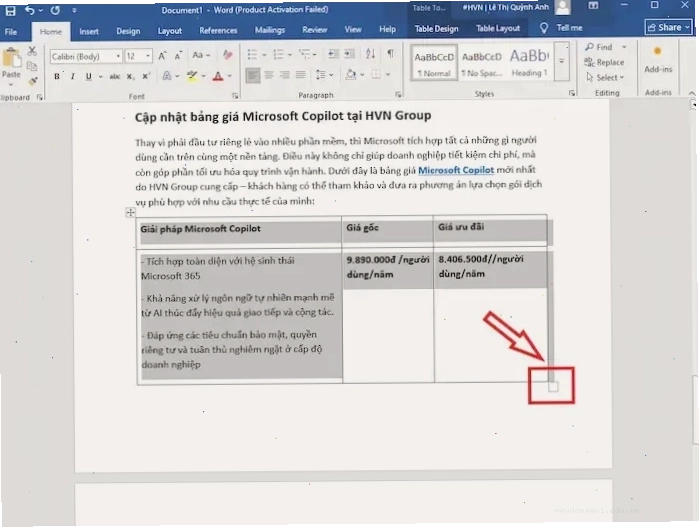
Task: Click the Clear All Formatting icon
Action: click(228, 55)
